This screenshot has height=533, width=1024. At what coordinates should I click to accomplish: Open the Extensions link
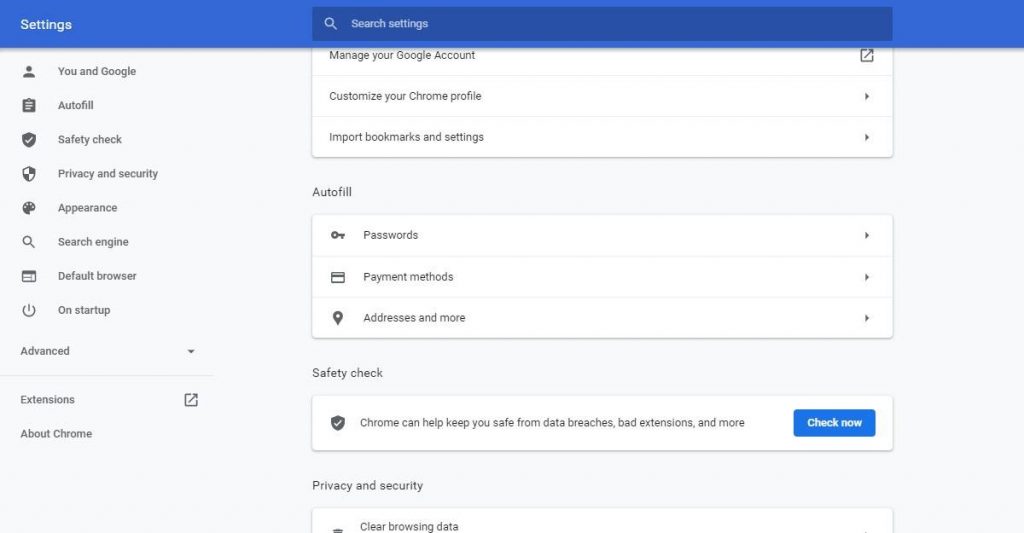coord(47,400)
